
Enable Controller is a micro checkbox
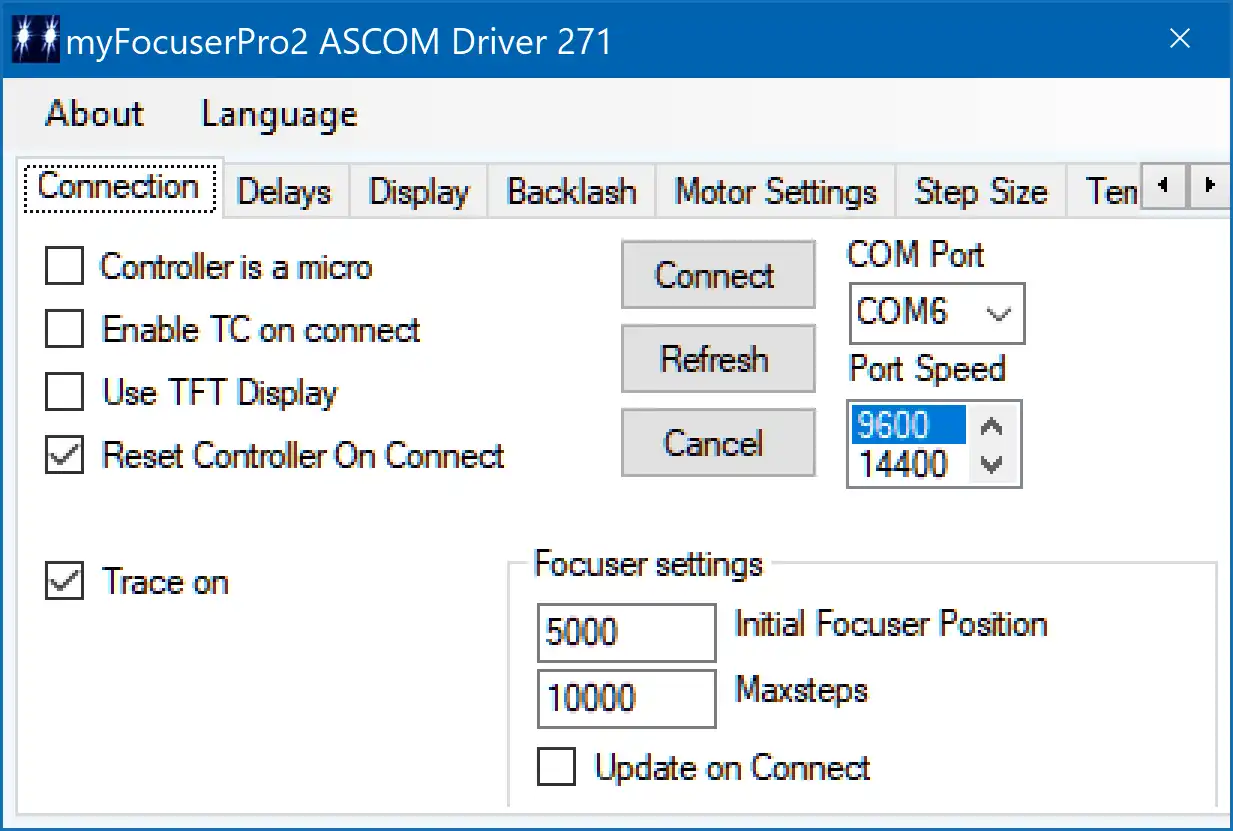[x=65, y=267]
